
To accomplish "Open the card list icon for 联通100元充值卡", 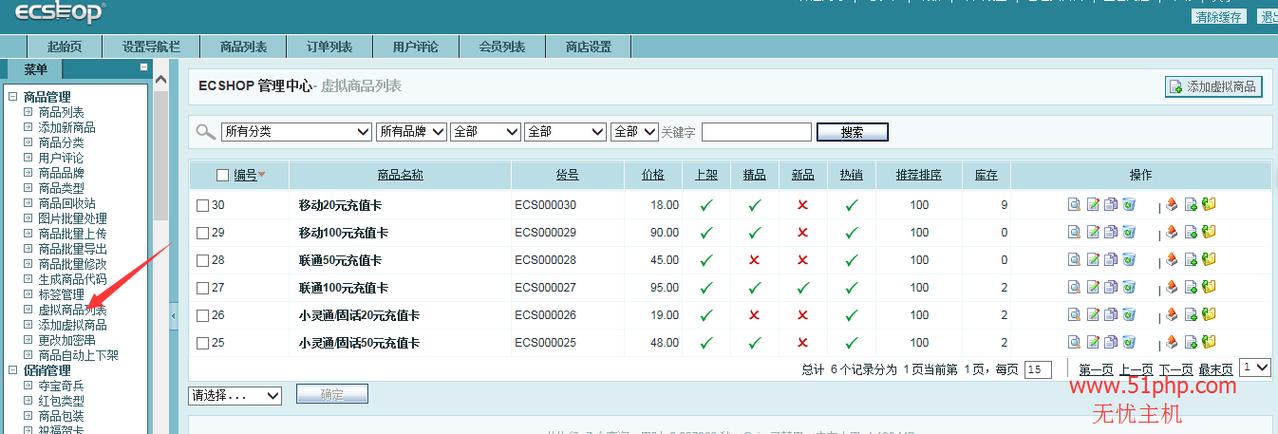I will tap(1190, 288).
